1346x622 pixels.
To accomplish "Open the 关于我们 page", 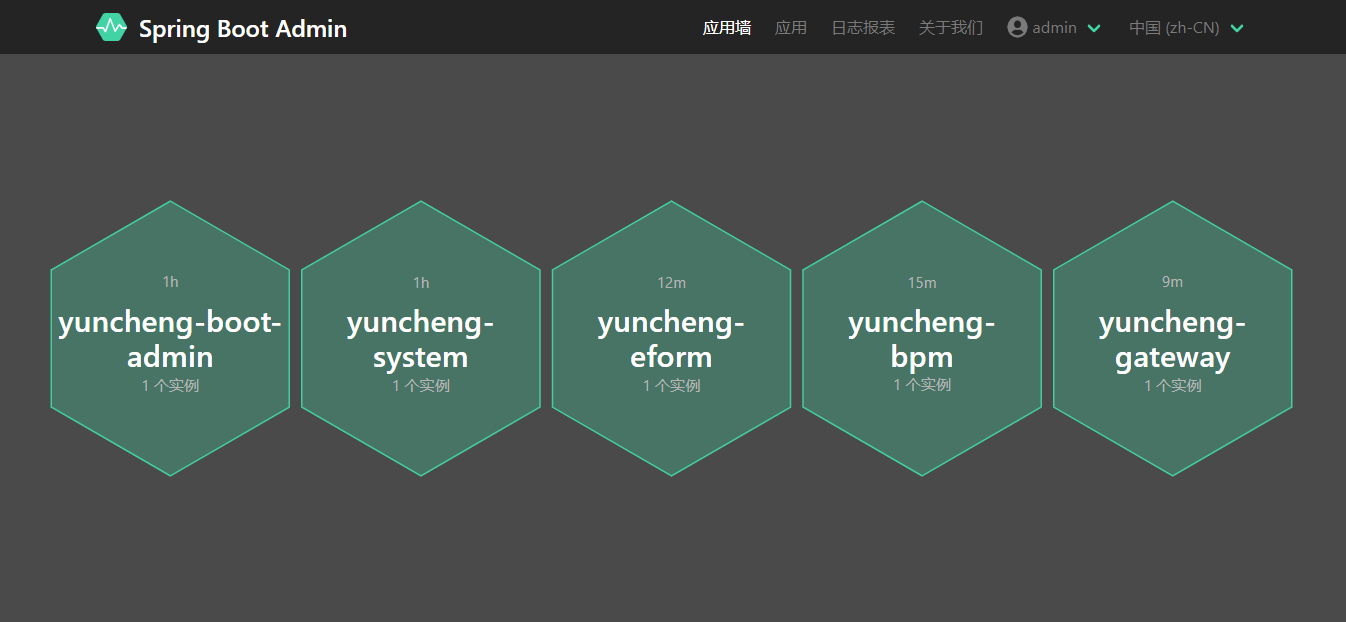I will point(950,27).
